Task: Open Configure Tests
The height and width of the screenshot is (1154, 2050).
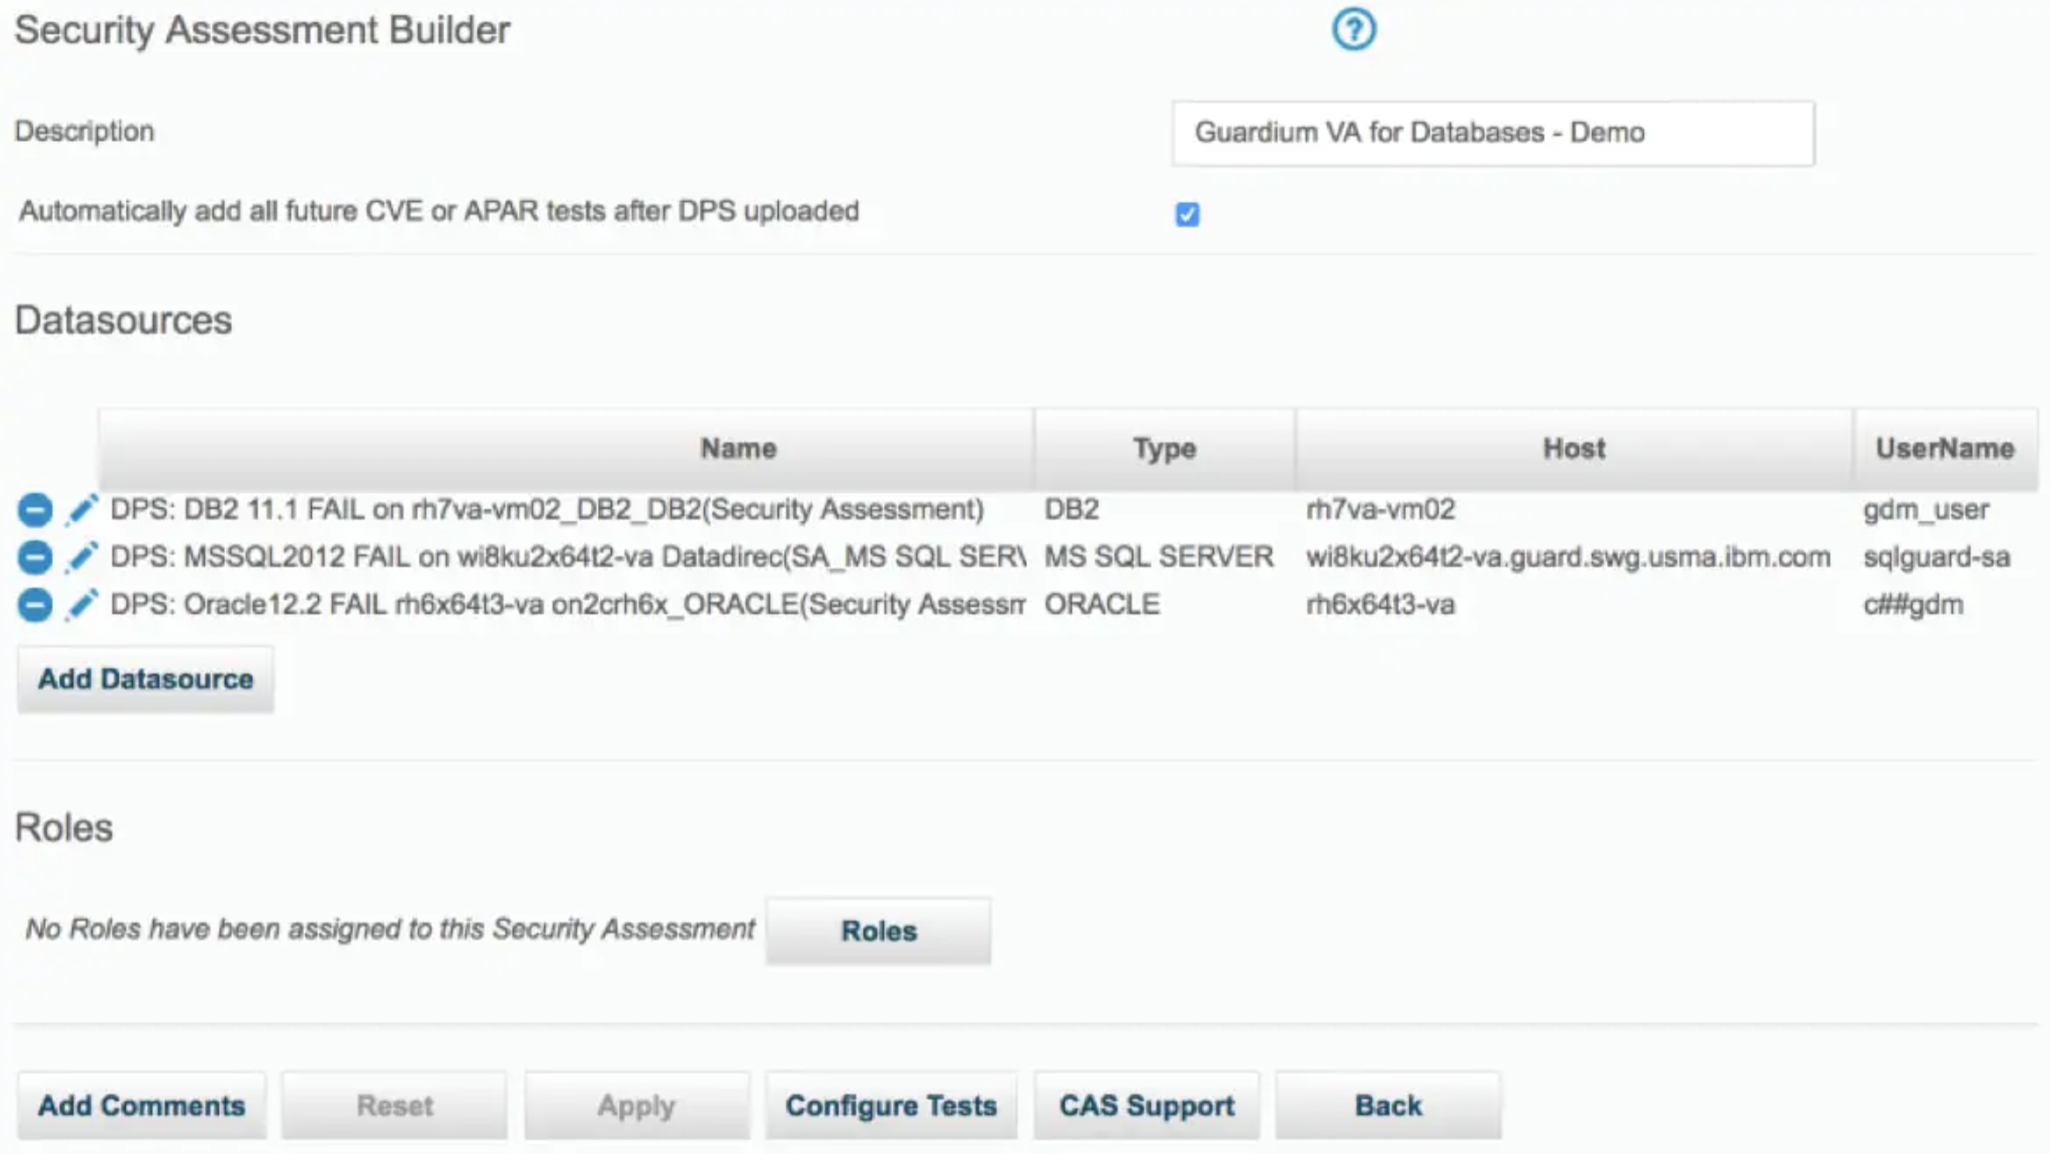Action: (x=891, y=1106)
